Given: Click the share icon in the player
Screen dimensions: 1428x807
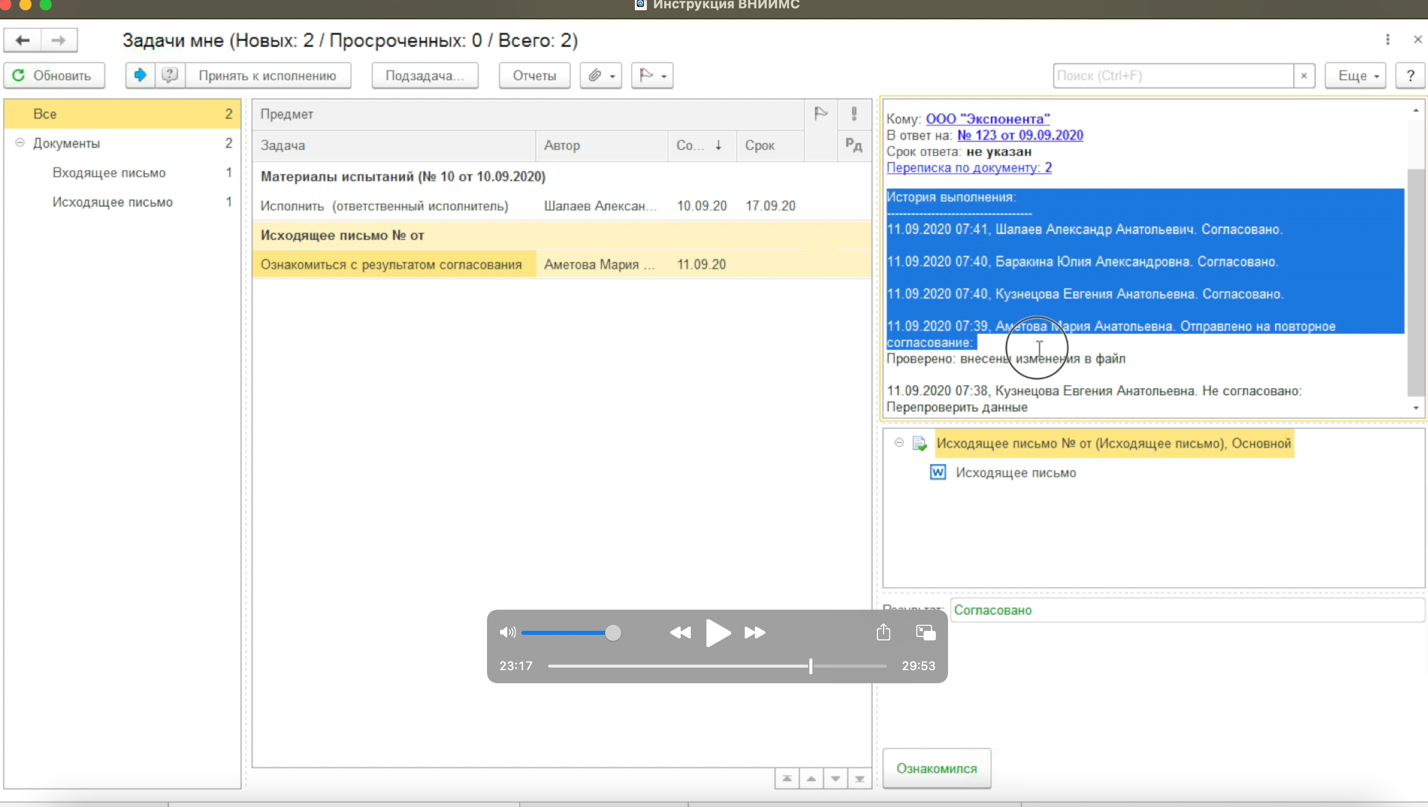Looking at the screenshot, I should tap(883, 632).
